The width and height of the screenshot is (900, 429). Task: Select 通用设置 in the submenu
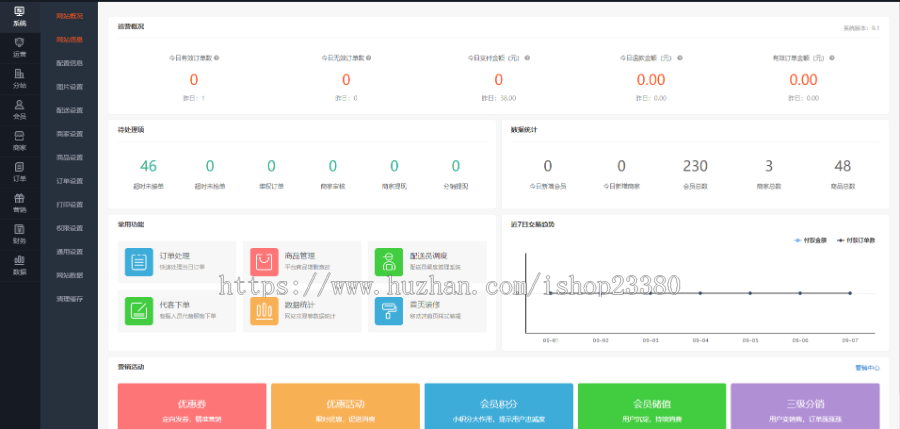69,252
